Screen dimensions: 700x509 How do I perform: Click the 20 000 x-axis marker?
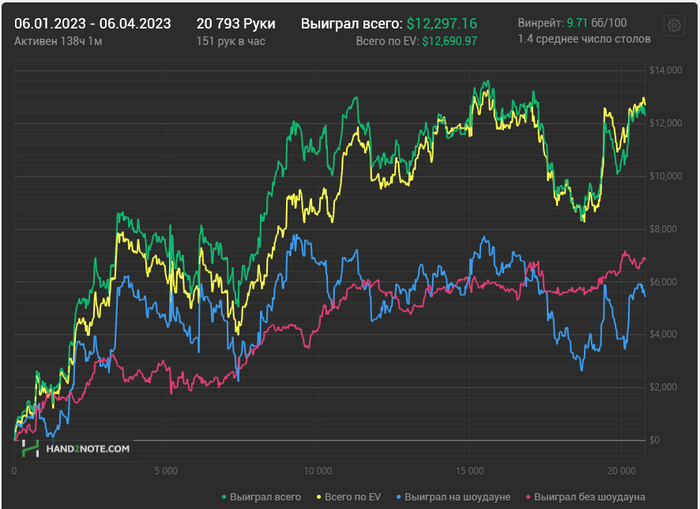621,471
